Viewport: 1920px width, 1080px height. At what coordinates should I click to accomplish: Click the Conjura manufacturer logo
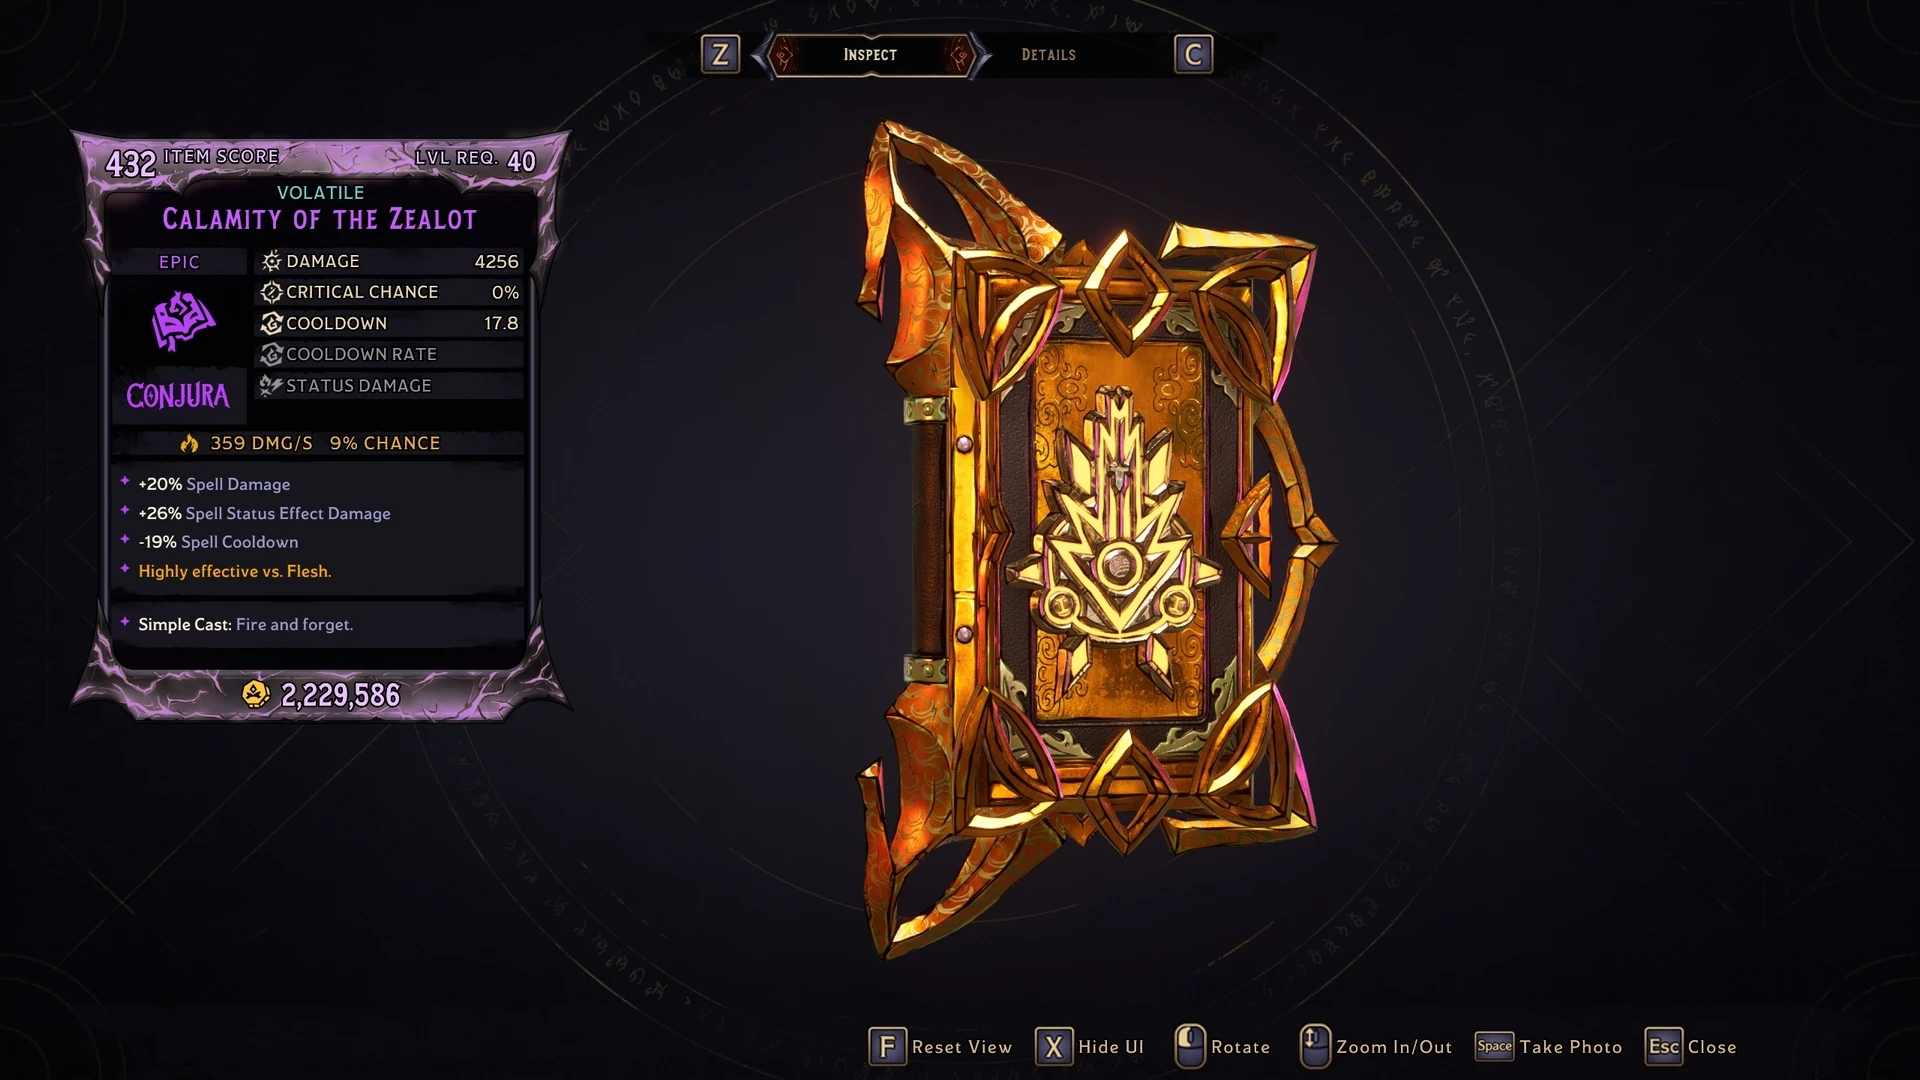pyautogui.click(x=178, y=396)
